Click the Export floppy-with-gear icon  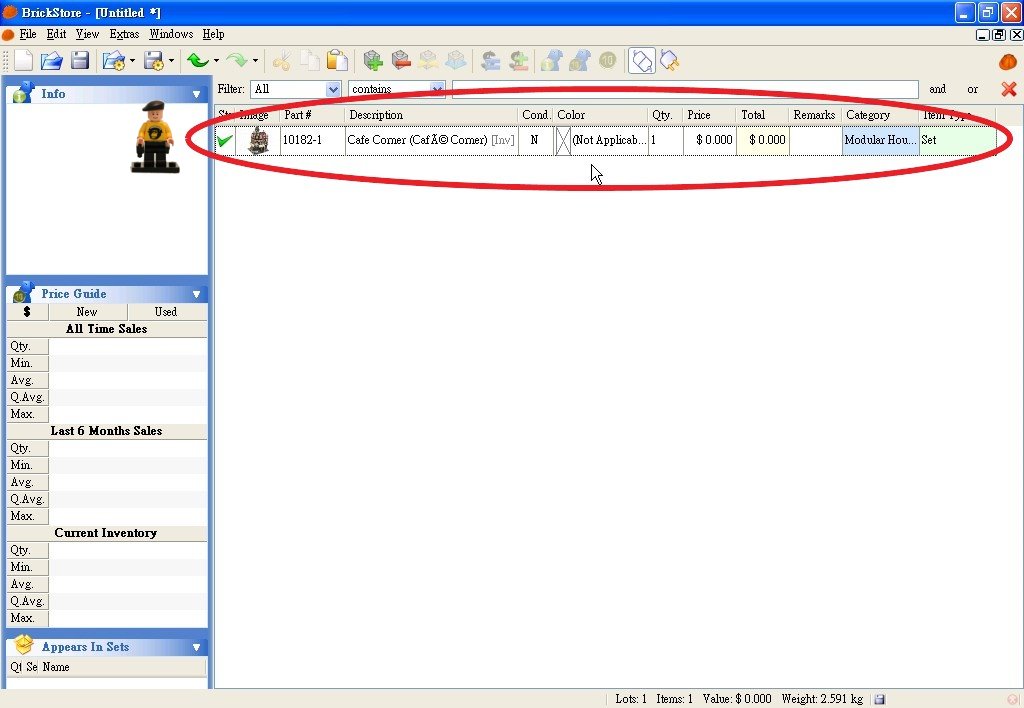[x=153, y=61]
